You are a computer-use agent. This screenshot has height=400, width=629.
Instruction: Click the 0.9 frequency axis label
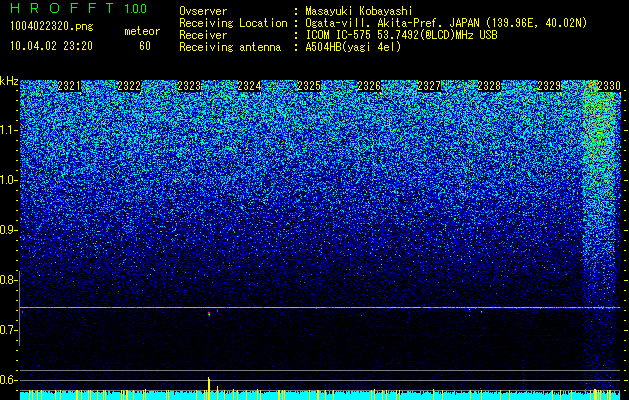click(x=9, y=230)
